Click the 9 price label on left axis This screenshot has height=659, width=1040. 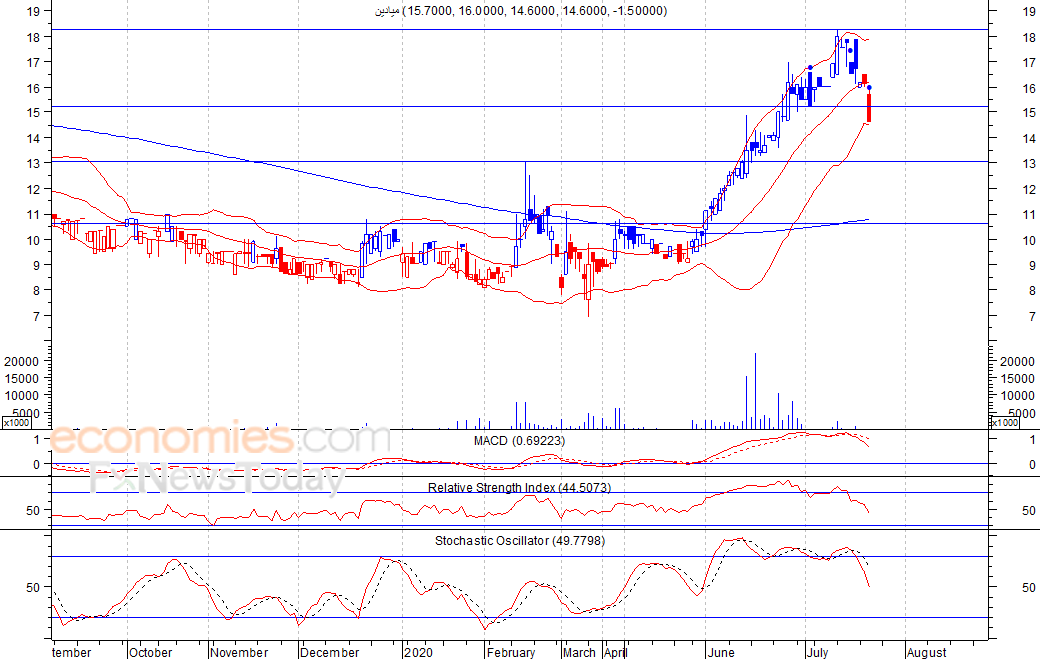click(37, 265)
